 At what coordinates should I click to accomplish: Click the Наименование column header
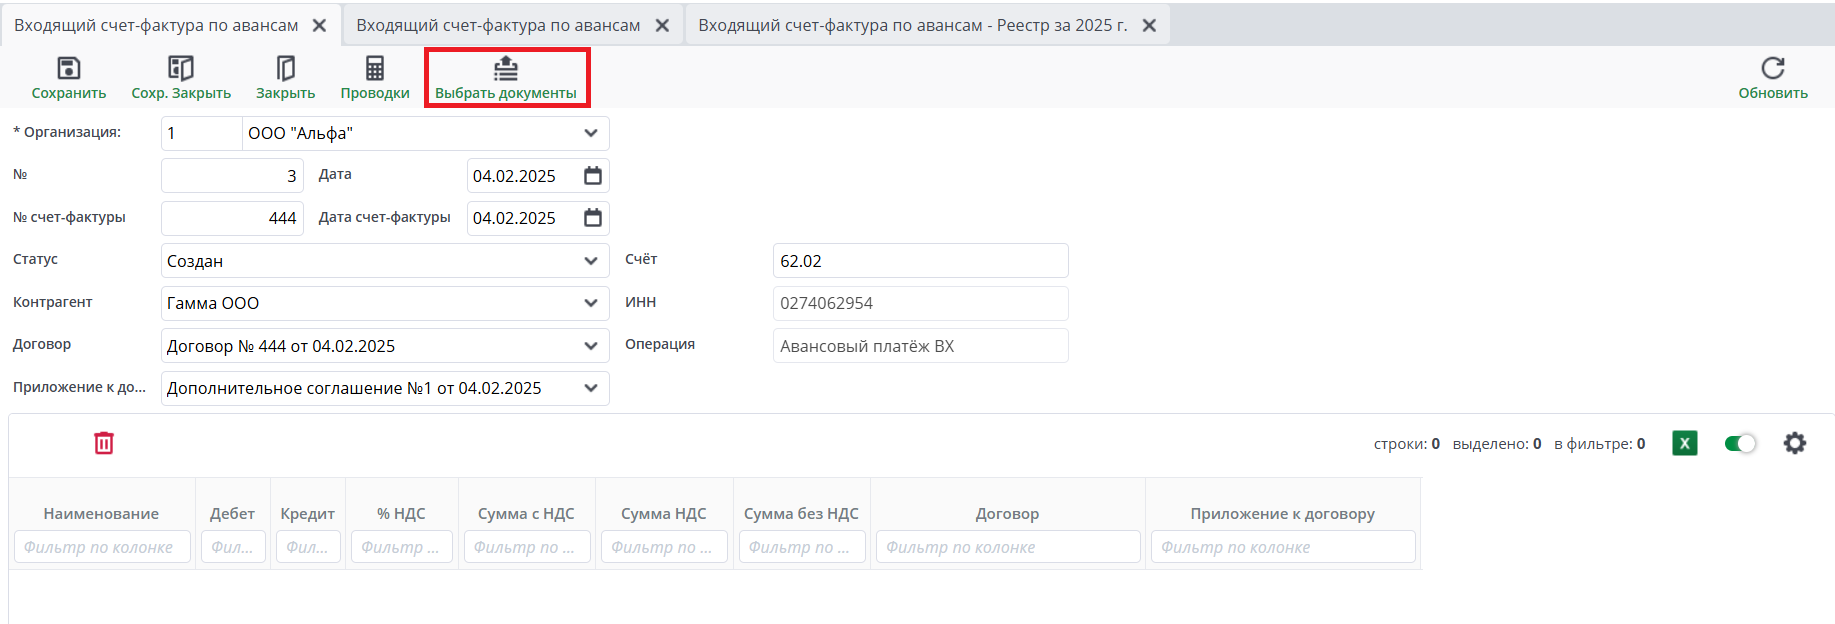click(101, 514)
